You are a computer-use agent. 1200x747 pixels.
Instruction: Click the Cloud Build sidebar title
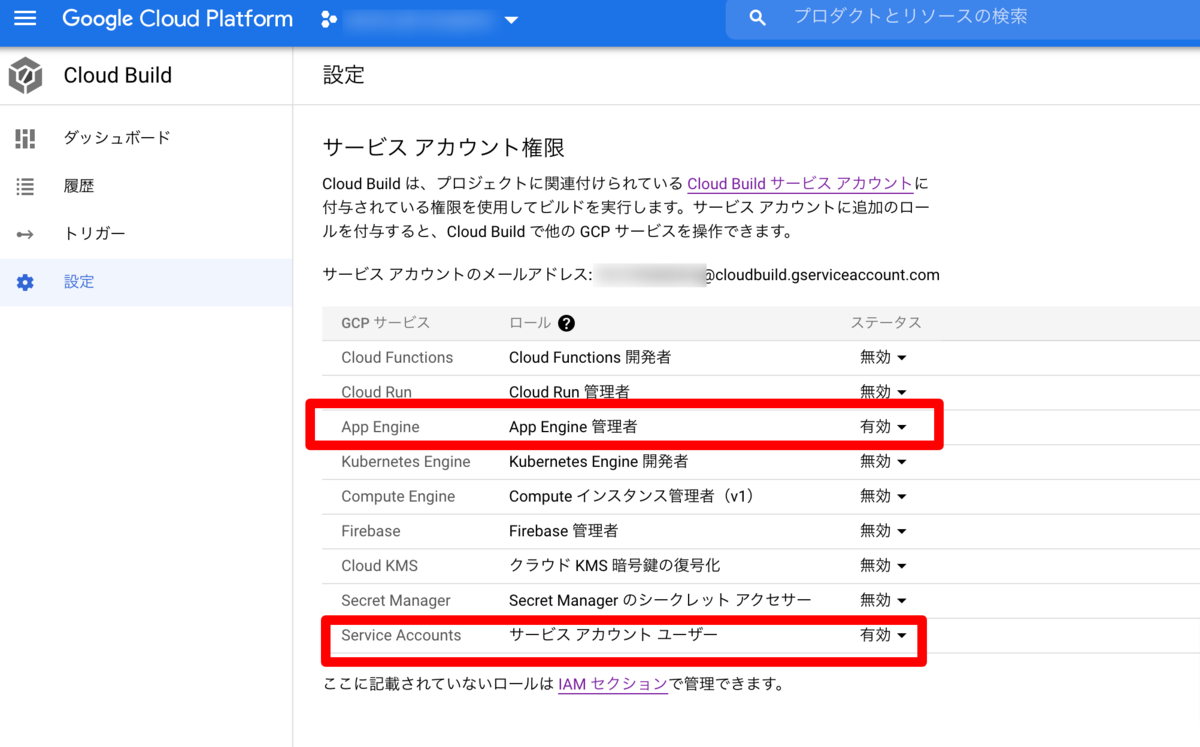pyautogui.click(x=117, y=76)
